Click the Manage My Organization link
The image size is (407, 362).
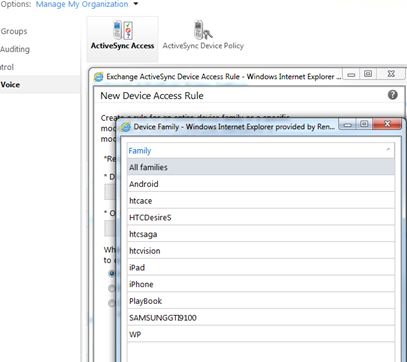[x=82, y=4]
